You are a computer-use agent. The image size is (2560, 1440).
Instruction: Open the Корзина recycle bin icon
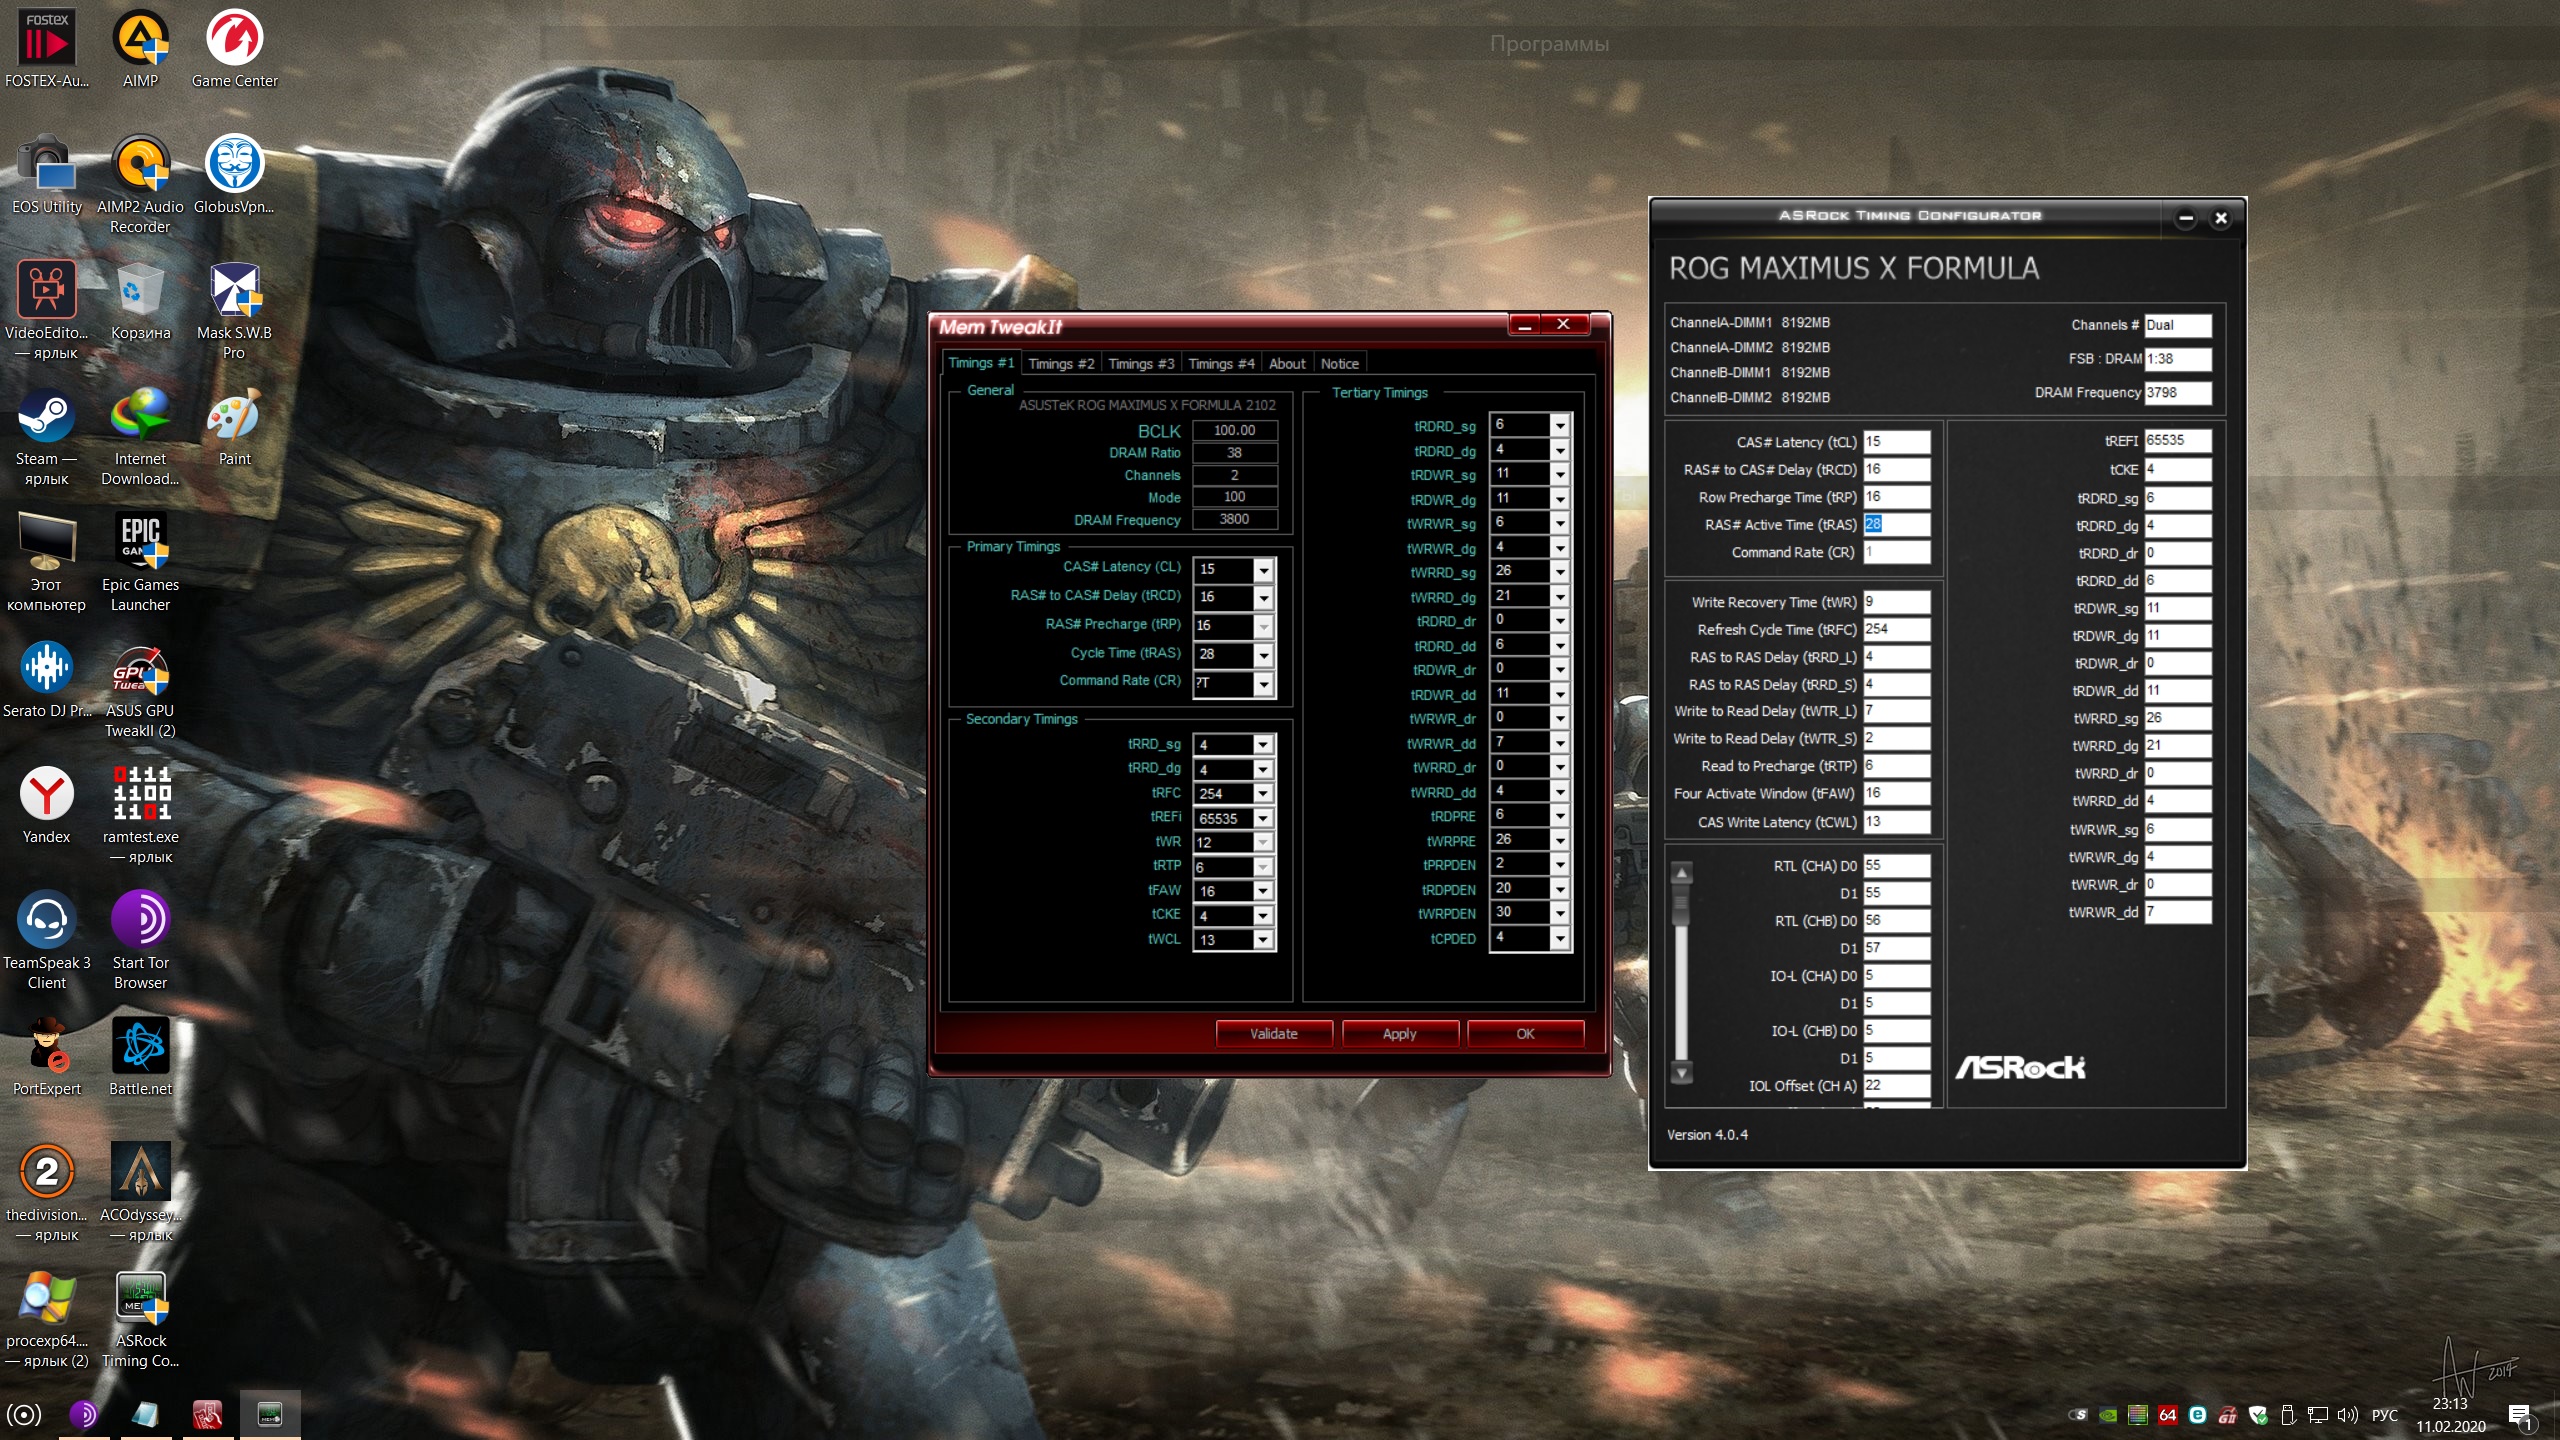tap(140, 292)
